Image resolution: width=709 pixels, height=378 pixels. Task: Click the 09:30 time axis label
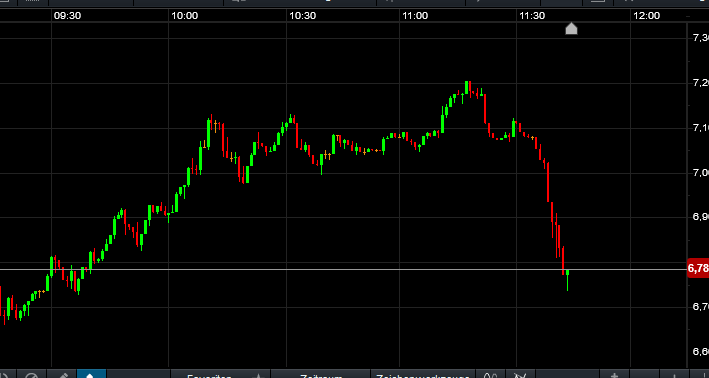point(67,16)
